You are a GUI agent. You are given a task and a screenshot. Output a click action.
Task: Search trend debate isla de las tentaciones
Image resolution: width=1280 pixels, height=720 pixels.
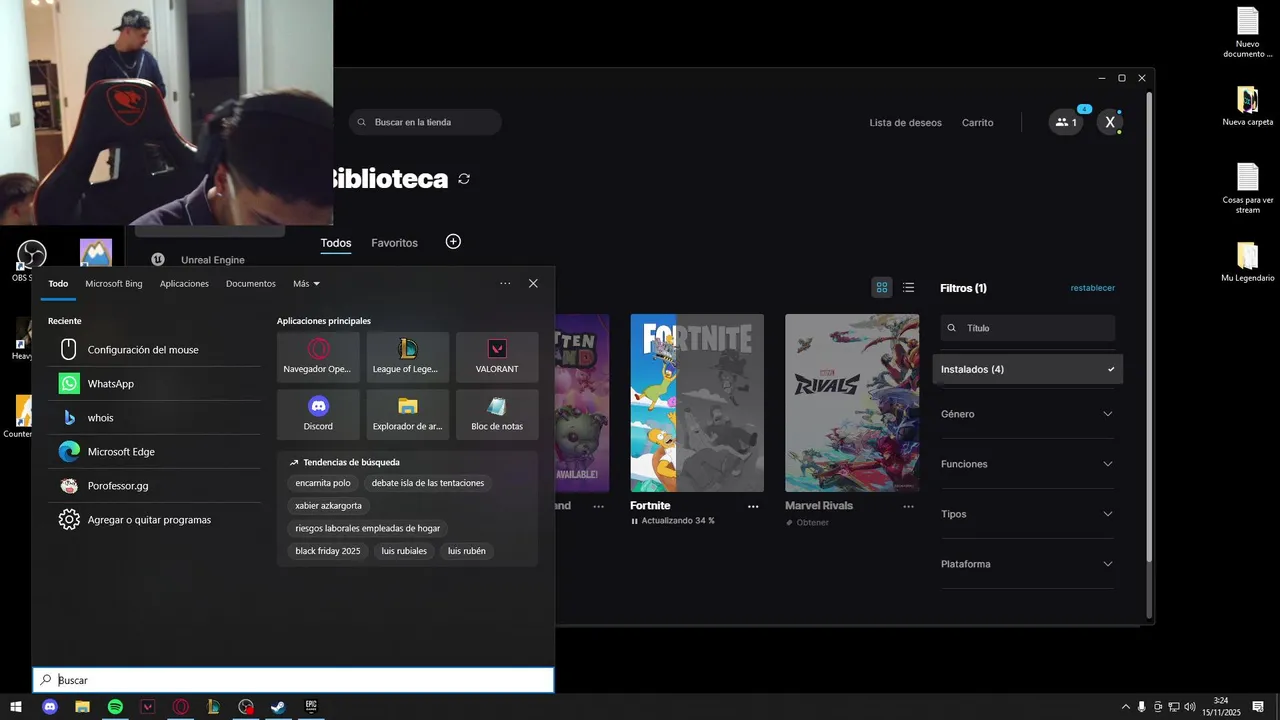point(428,483)
